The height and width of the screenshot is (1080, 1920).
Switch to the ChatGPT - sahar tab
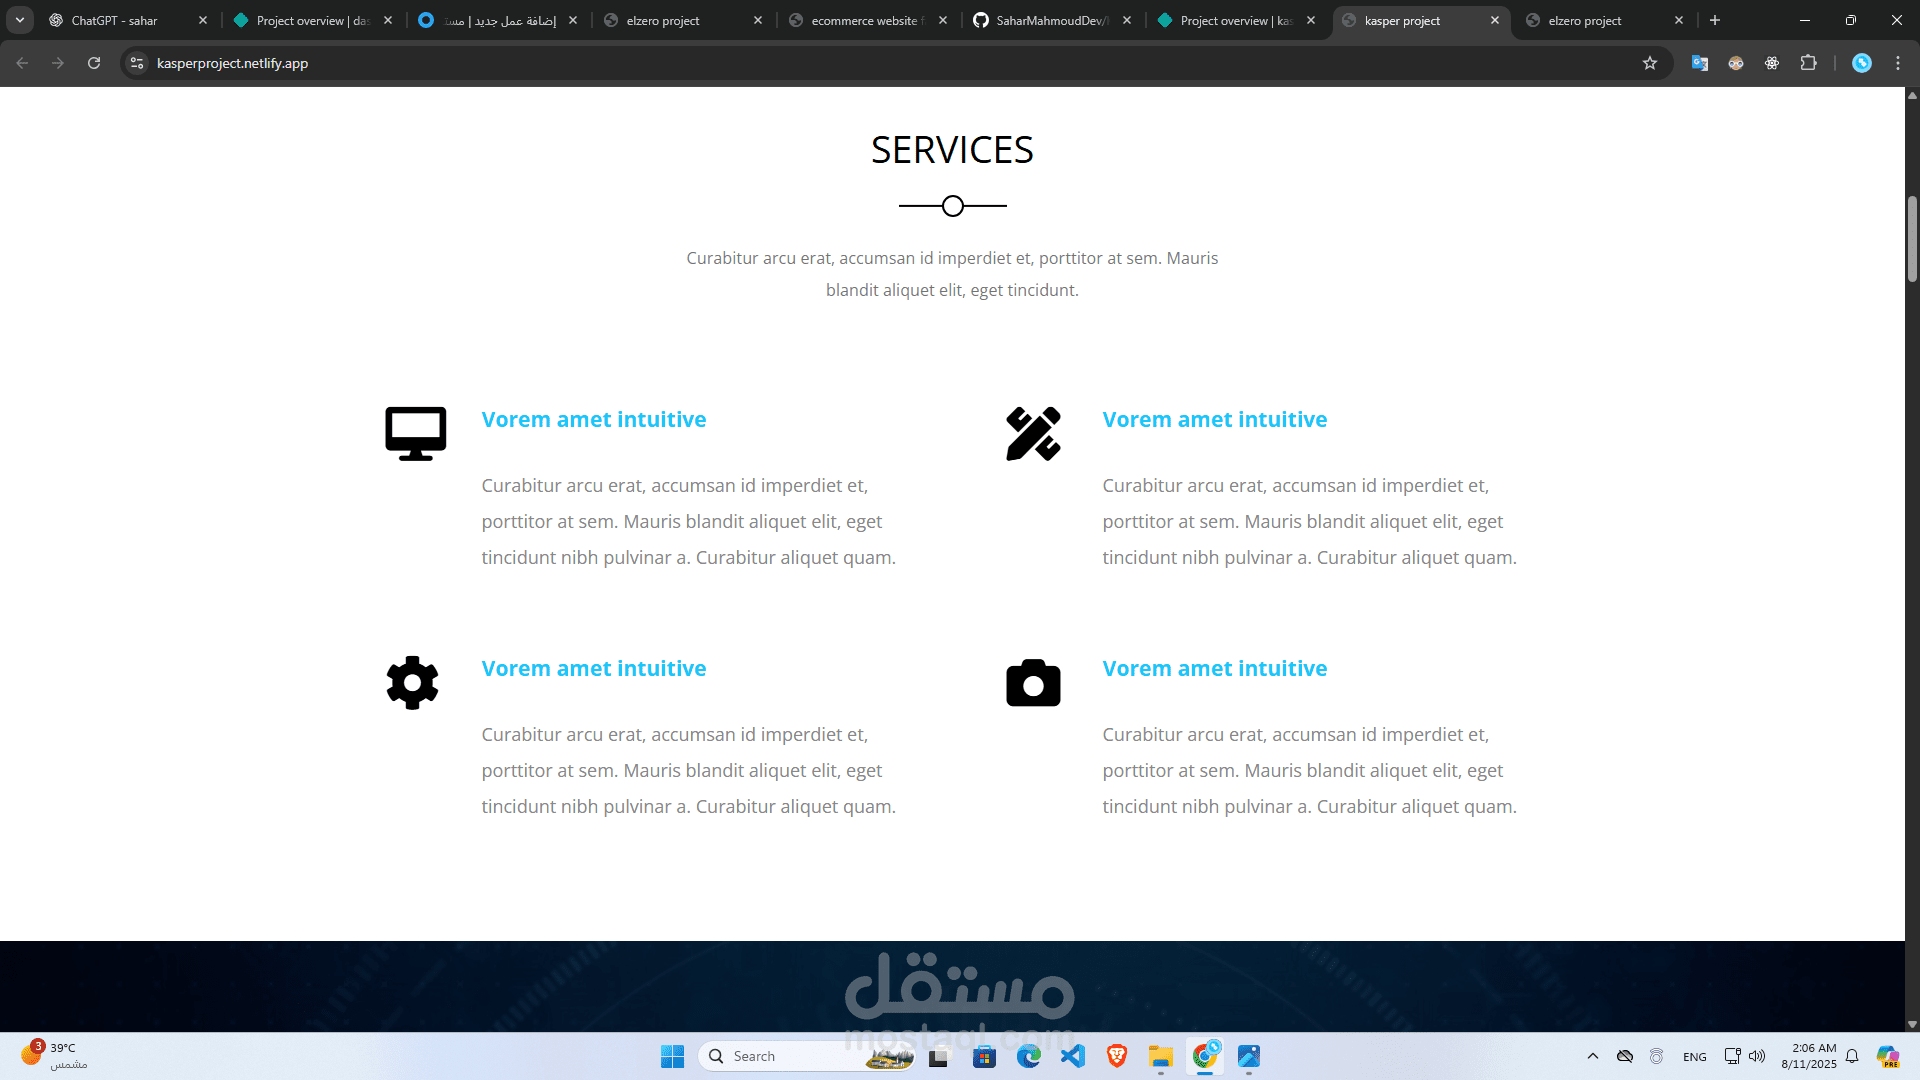coord(115,20)
